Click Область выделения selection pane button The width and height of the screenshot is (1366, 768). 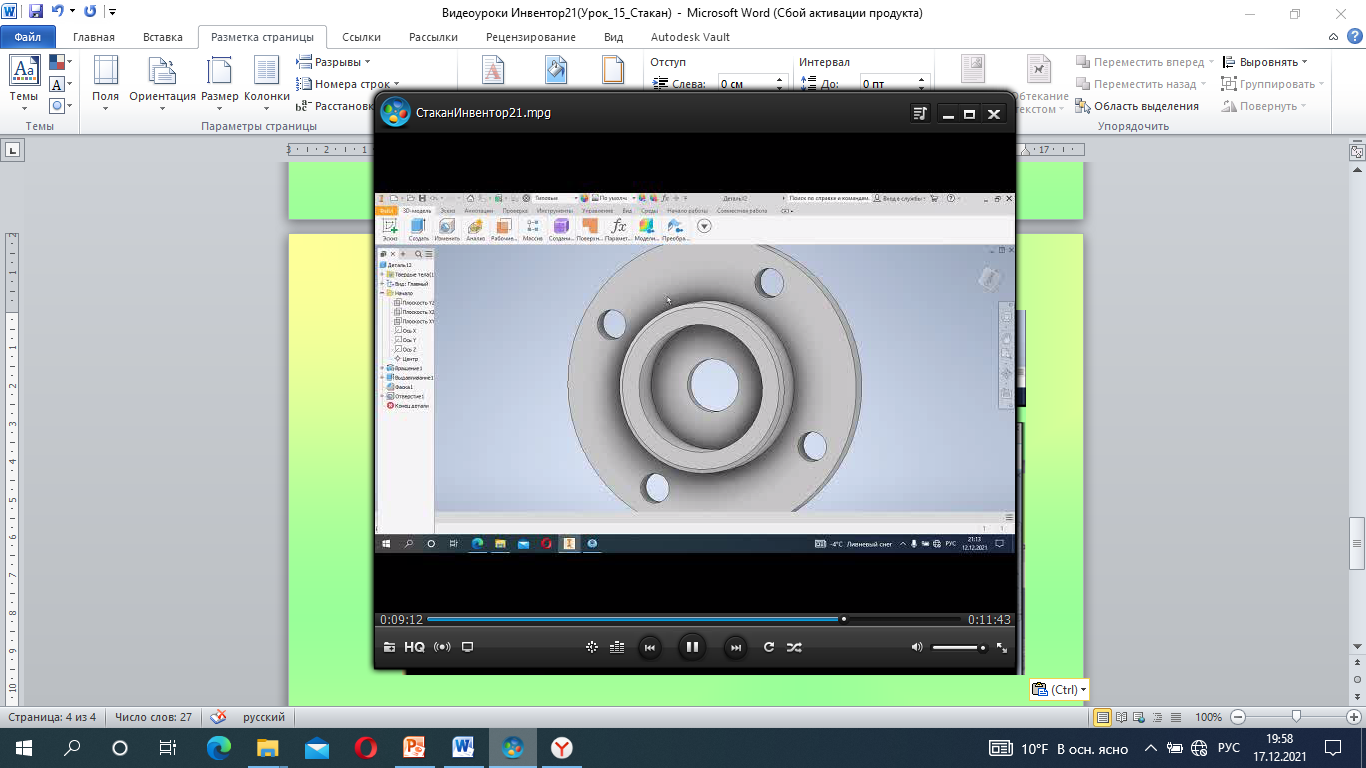[x=1138, y=106]
